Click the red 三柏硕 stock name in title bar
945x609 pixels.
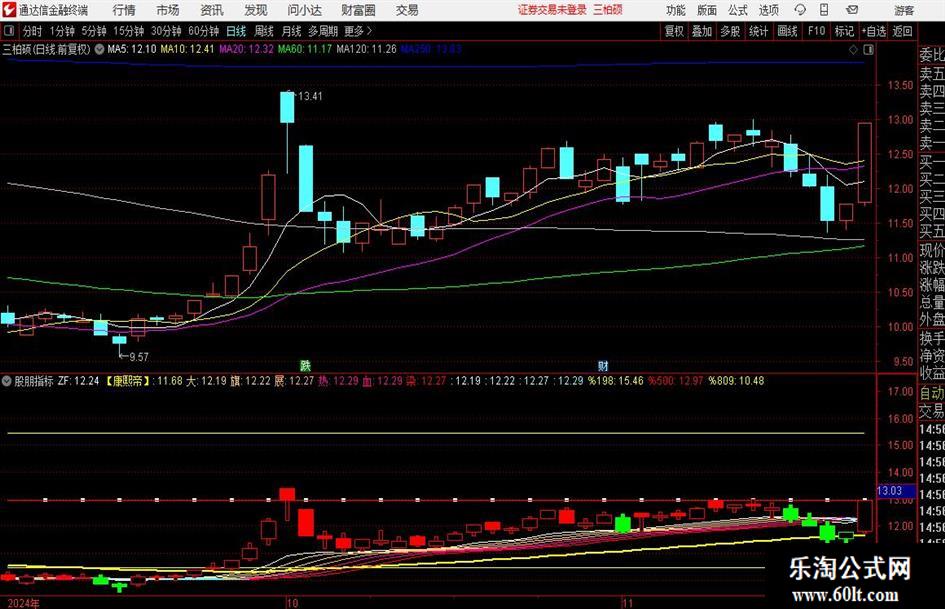[x=608, y=10]
